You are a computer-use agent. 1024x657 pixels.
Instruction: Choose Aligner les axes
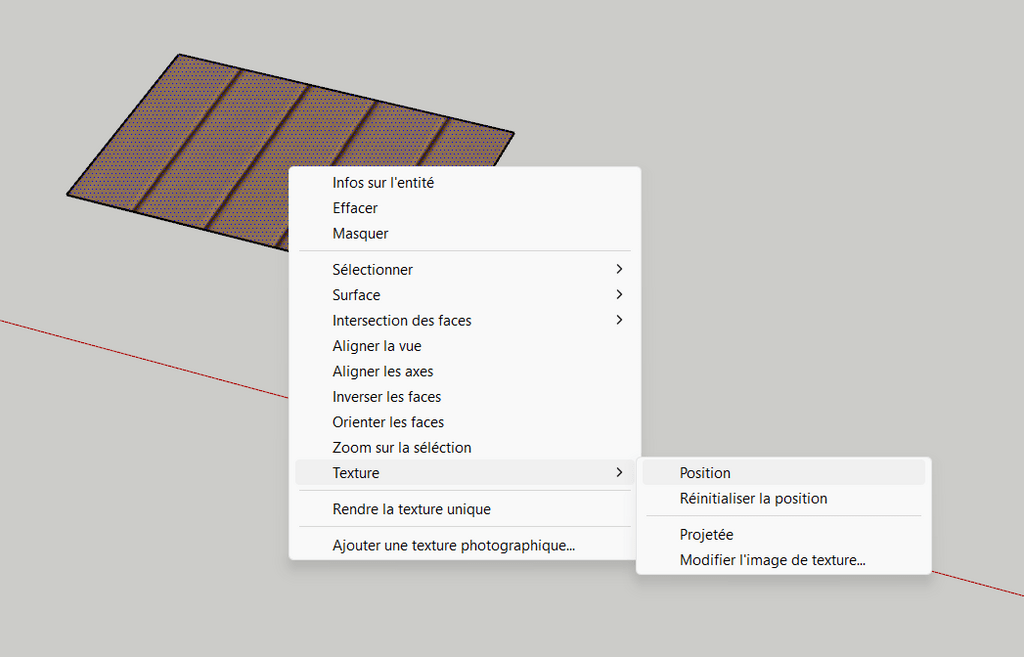click(464, 372)
